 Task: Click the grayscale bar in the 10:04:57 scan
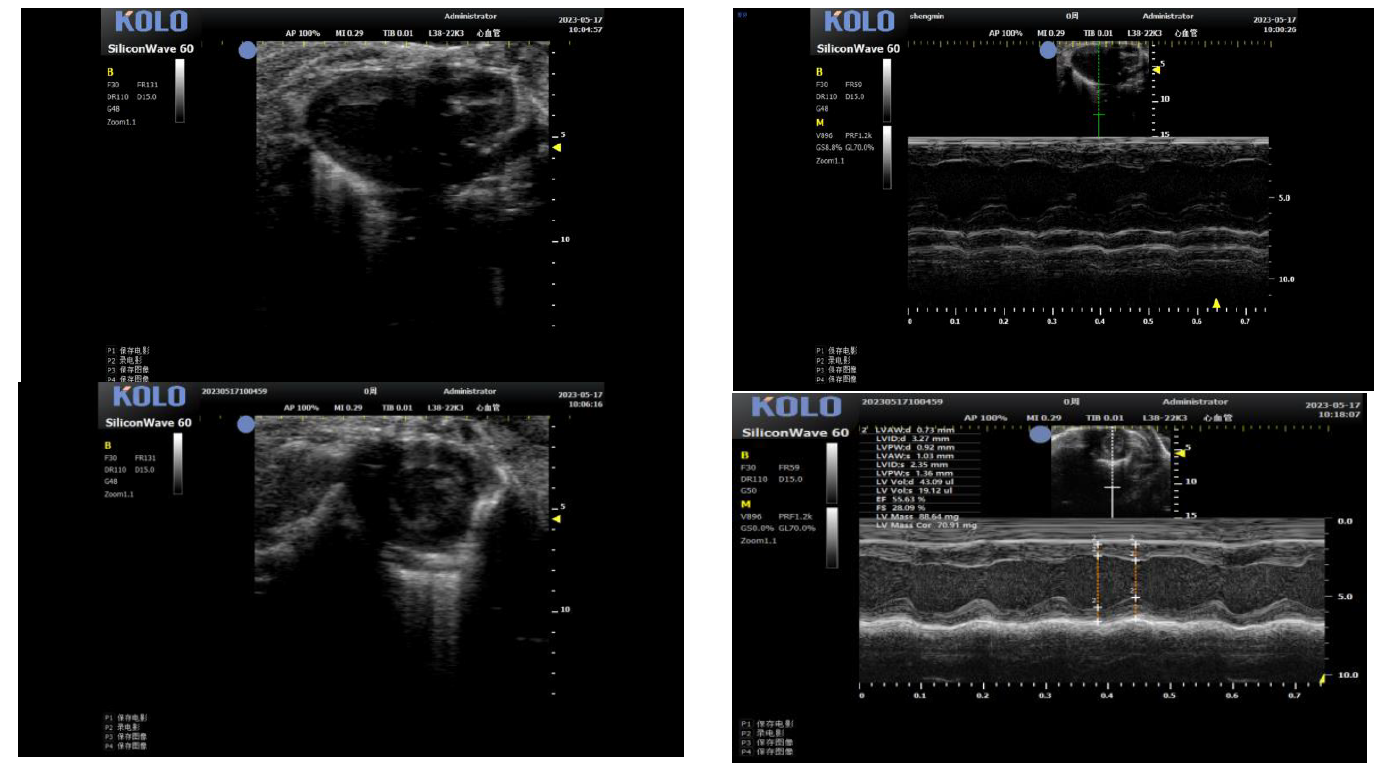pos(179,91)
